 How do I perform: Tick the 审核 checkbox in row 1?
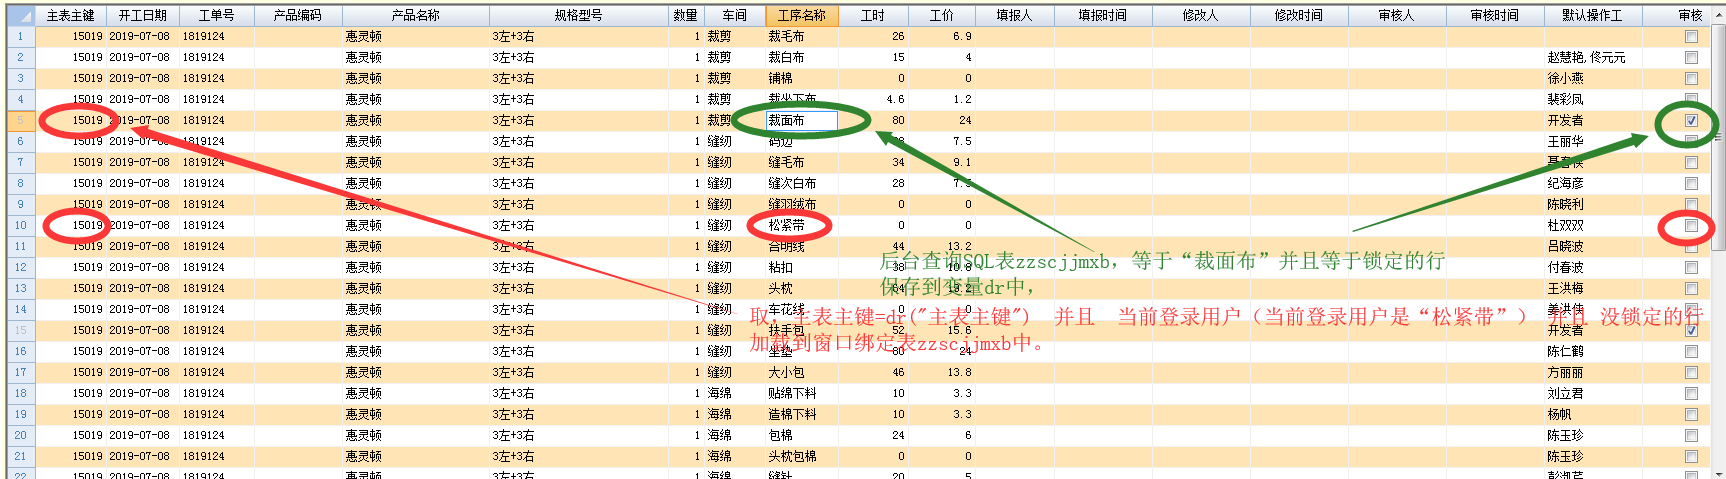click(1691, 36)
